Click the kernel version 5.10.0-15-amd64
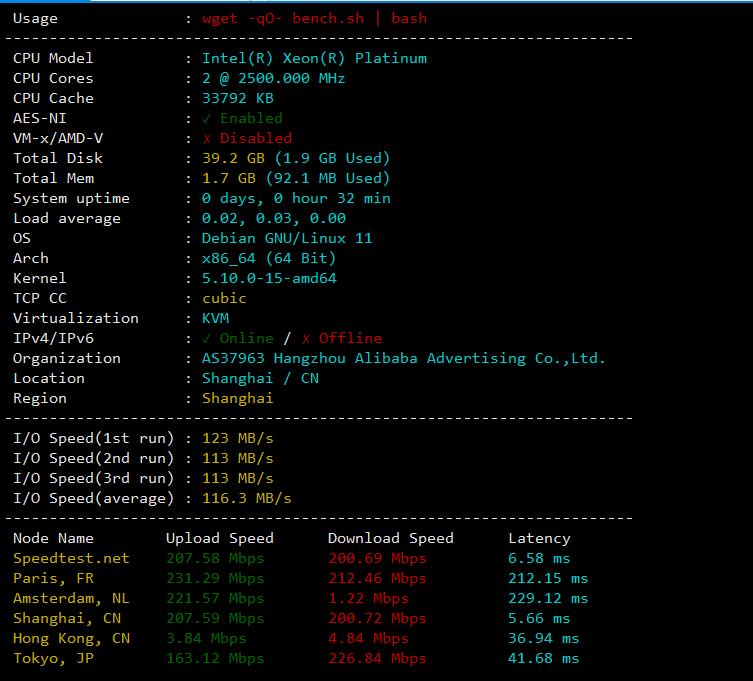The image size is (753, 681). coord(269,278)
